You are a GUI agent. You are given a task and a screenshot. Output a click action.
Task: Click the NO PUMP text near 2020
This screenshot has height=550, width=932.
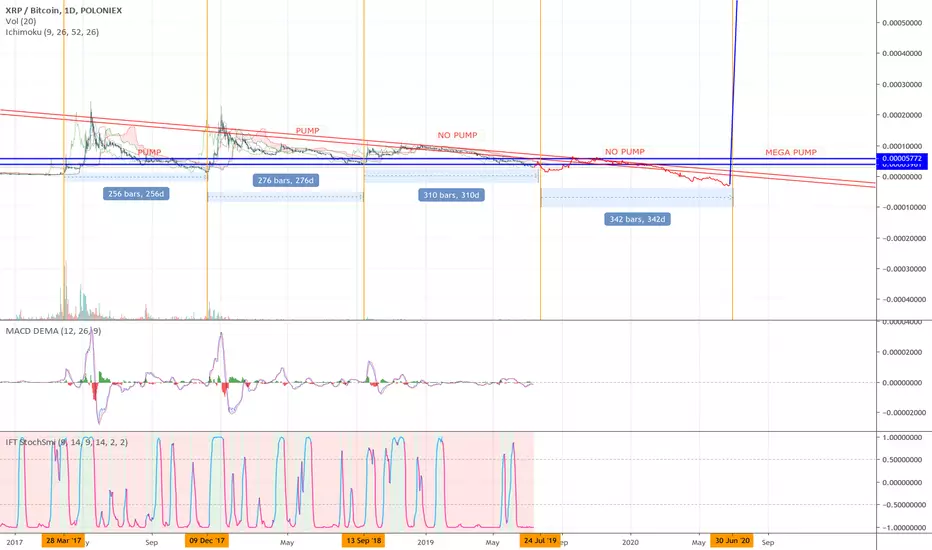pos(625,152)
